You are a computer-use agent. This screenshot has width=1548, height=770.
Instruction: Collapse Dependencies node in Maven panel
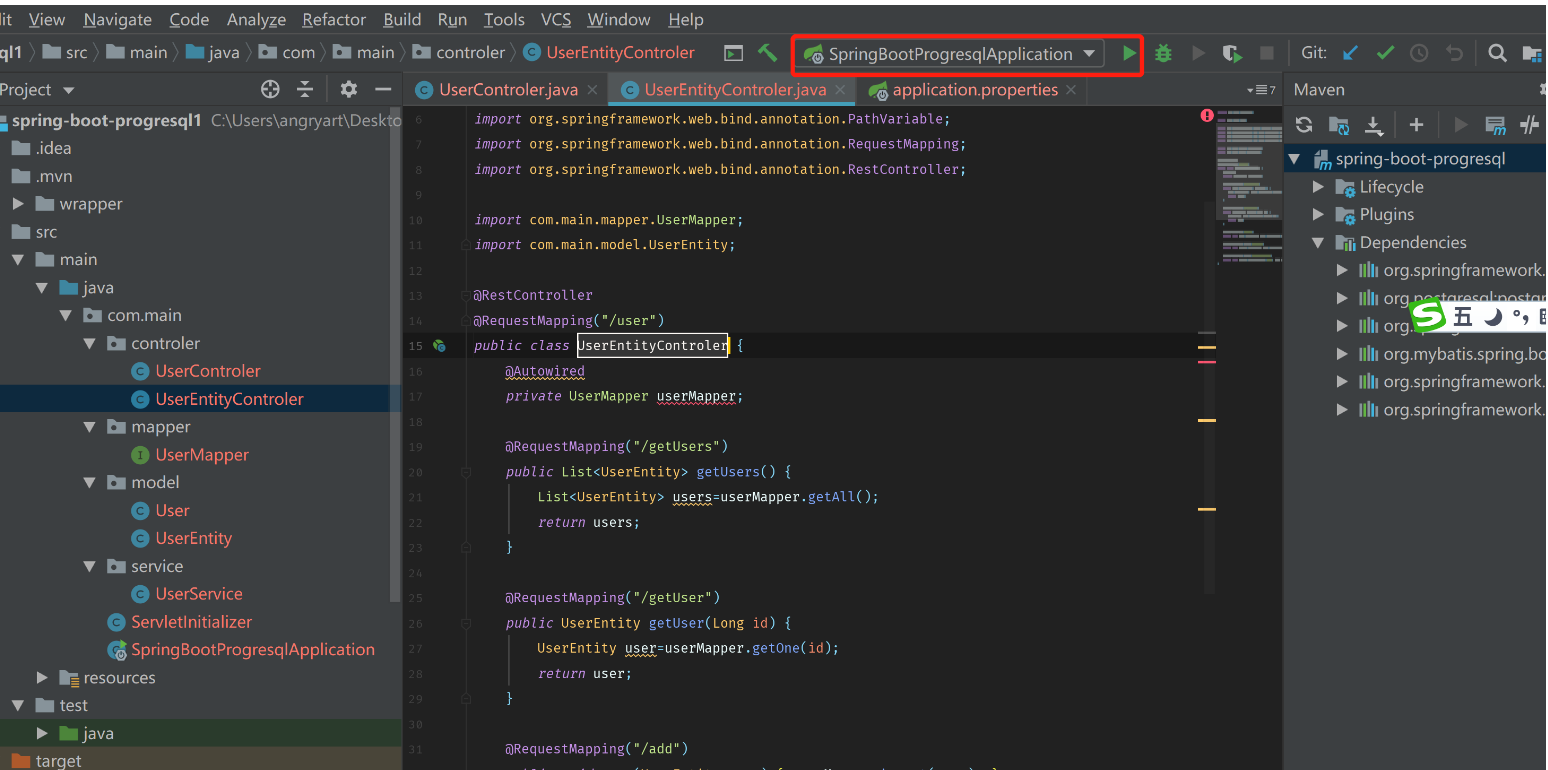click(1318, 243)
